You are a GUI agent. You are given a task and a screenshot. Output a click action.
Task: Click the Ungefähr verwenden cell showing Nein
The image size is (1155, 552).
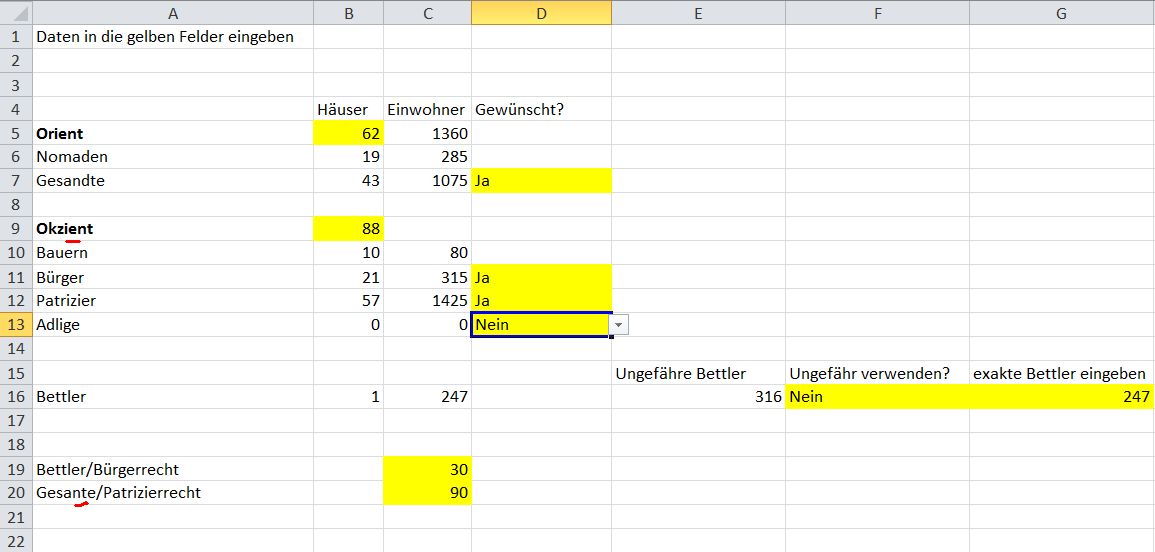tap(876, 397)
